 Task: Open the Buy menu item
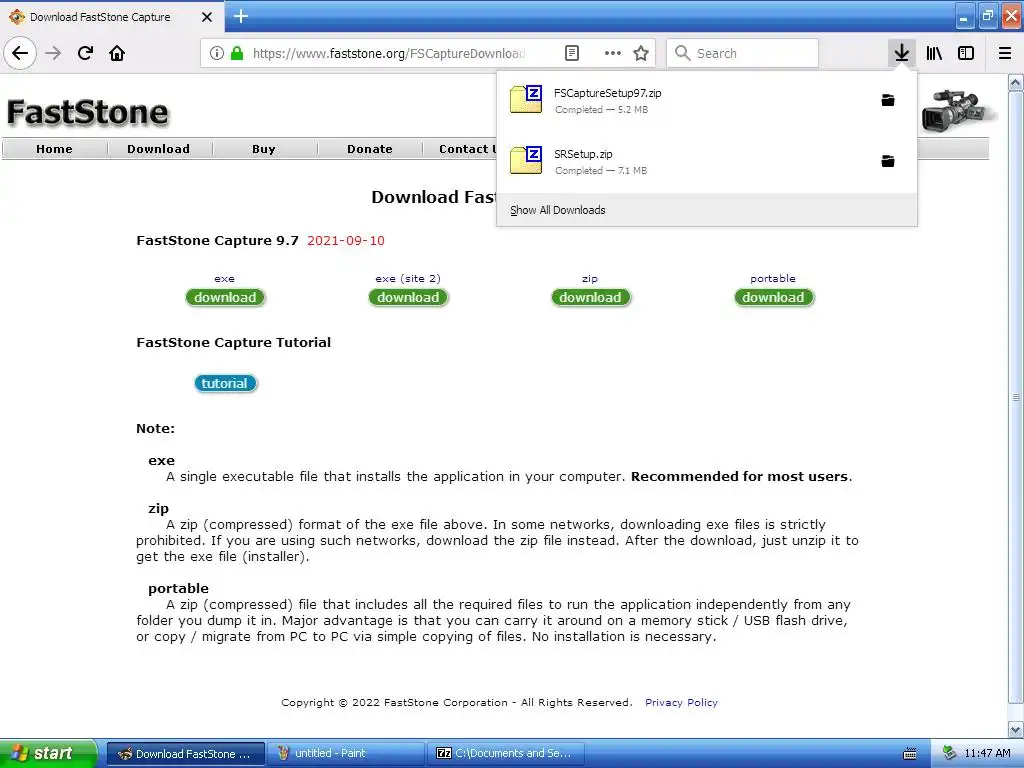coord(264,149)
